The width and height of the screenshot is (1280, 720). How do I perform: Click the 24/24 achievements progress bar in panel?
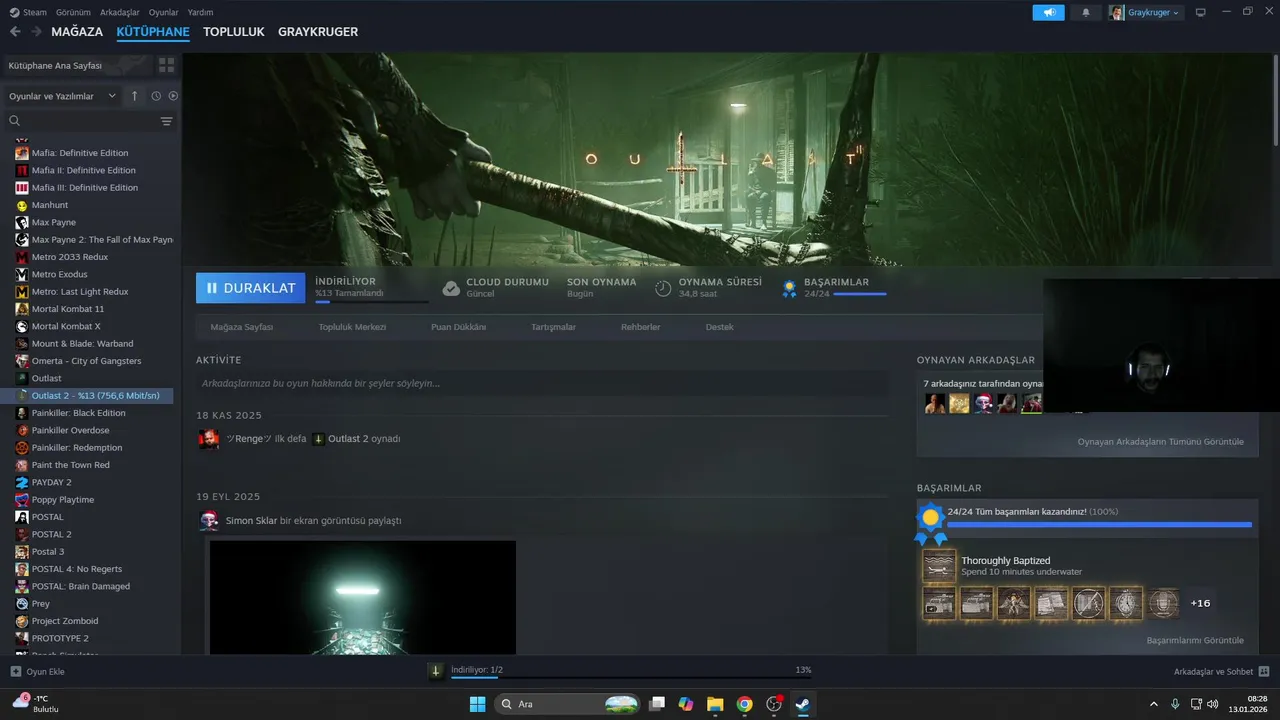coord(1099,524)
